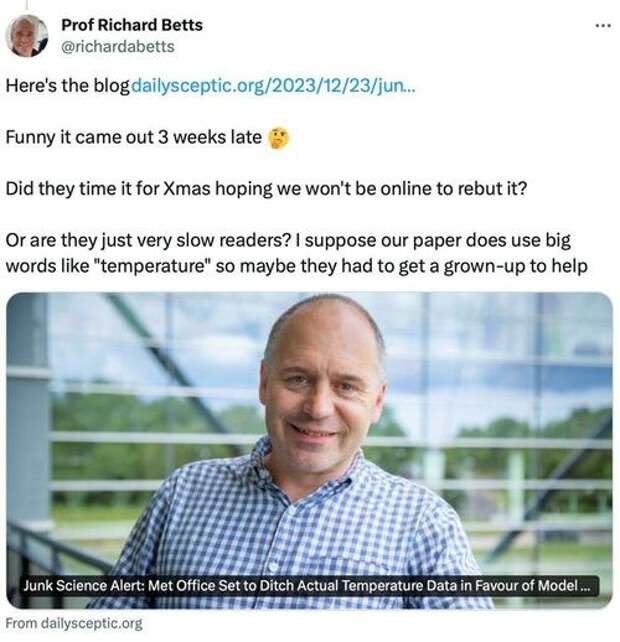Click the trailing ellipsis of the headline caption
This screenshot has height=642, width=620.
pyautogui.click(x=586, y=586)
